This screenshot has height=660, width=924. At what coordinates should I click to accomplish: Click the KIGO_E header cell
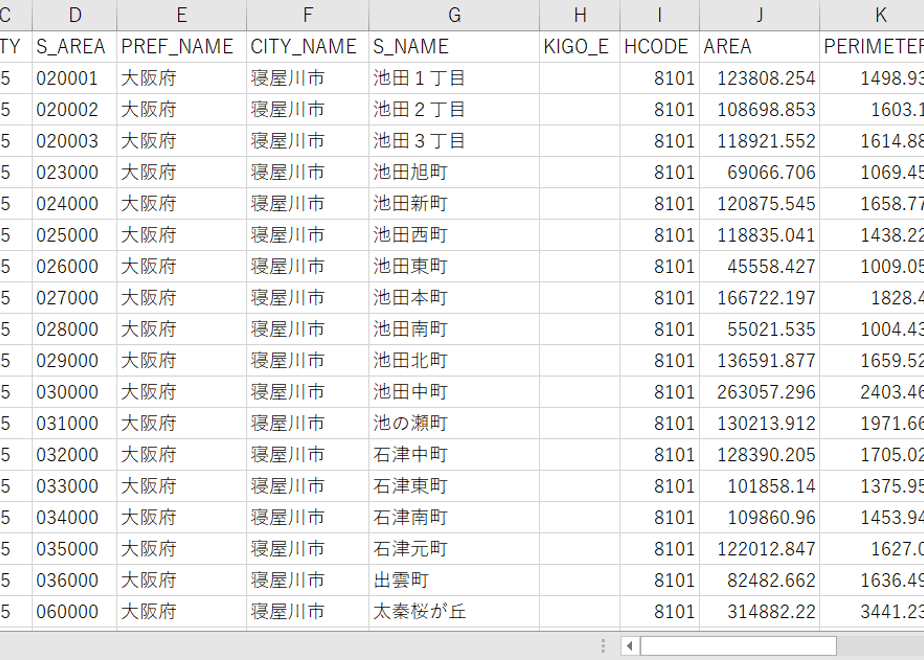[x=580, y=47]
